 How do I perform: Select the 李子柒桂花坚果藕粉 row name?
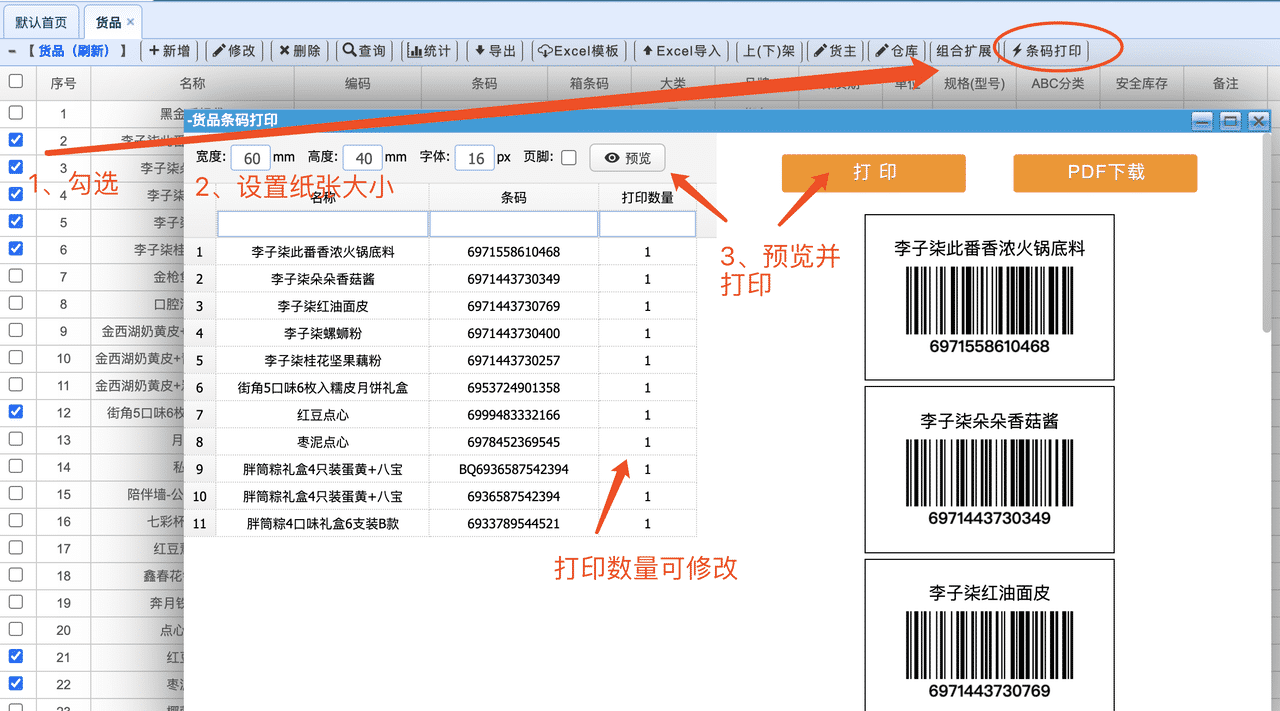(x=323, y=361)
